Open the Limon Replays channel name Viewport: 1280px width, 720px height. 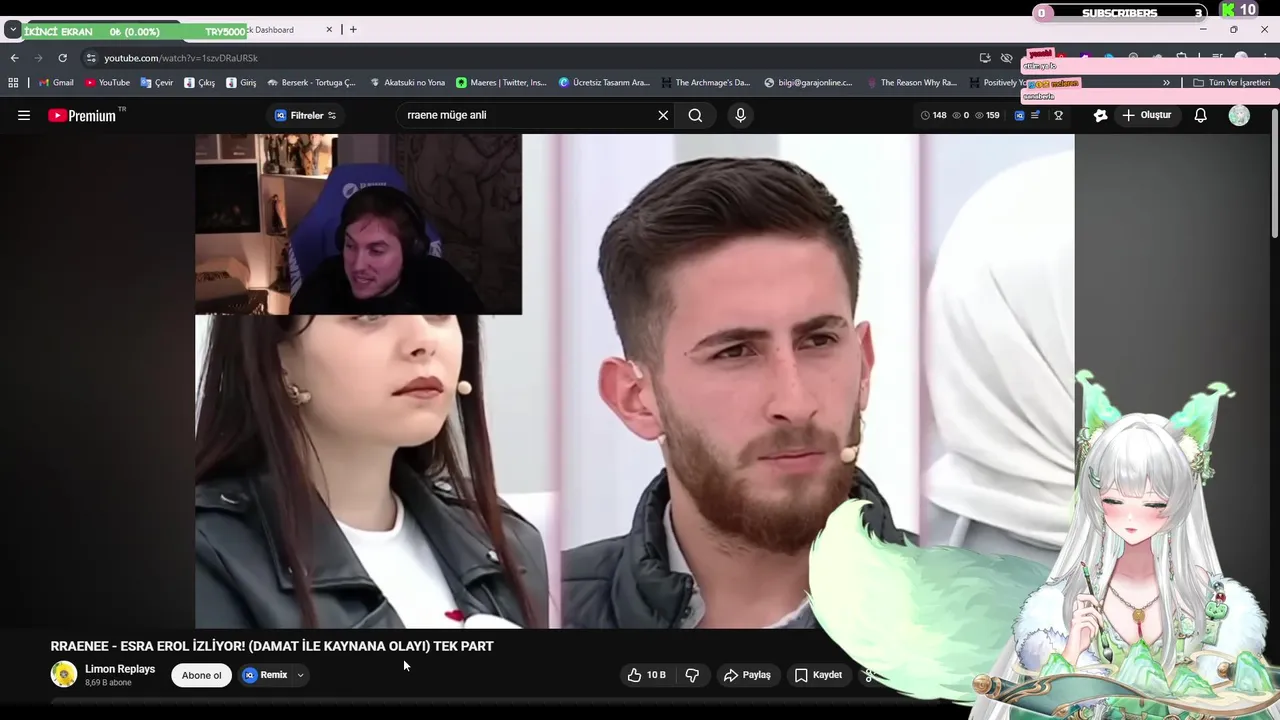click(x=120, y=669)
